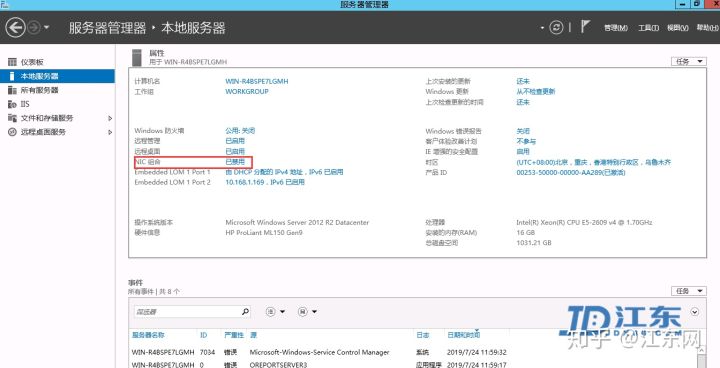Open the 帮助(H) menu
The width and height of the screenshot is (720, 368).
[708, 28]
